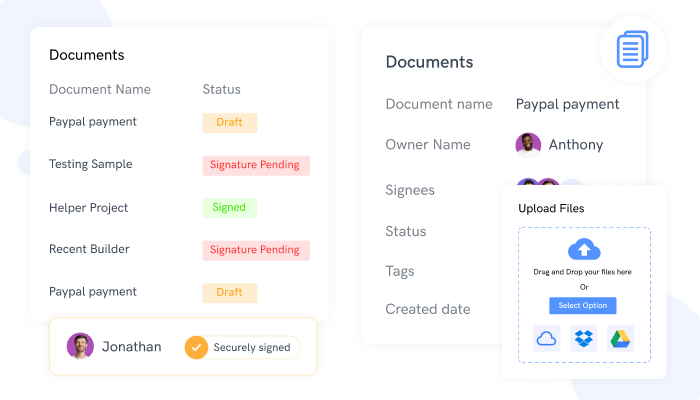Image resolution: width=700 pixels, height=400 pixels.
Task: Sort by the Document Name column header
Action: (x=100, y=89)
